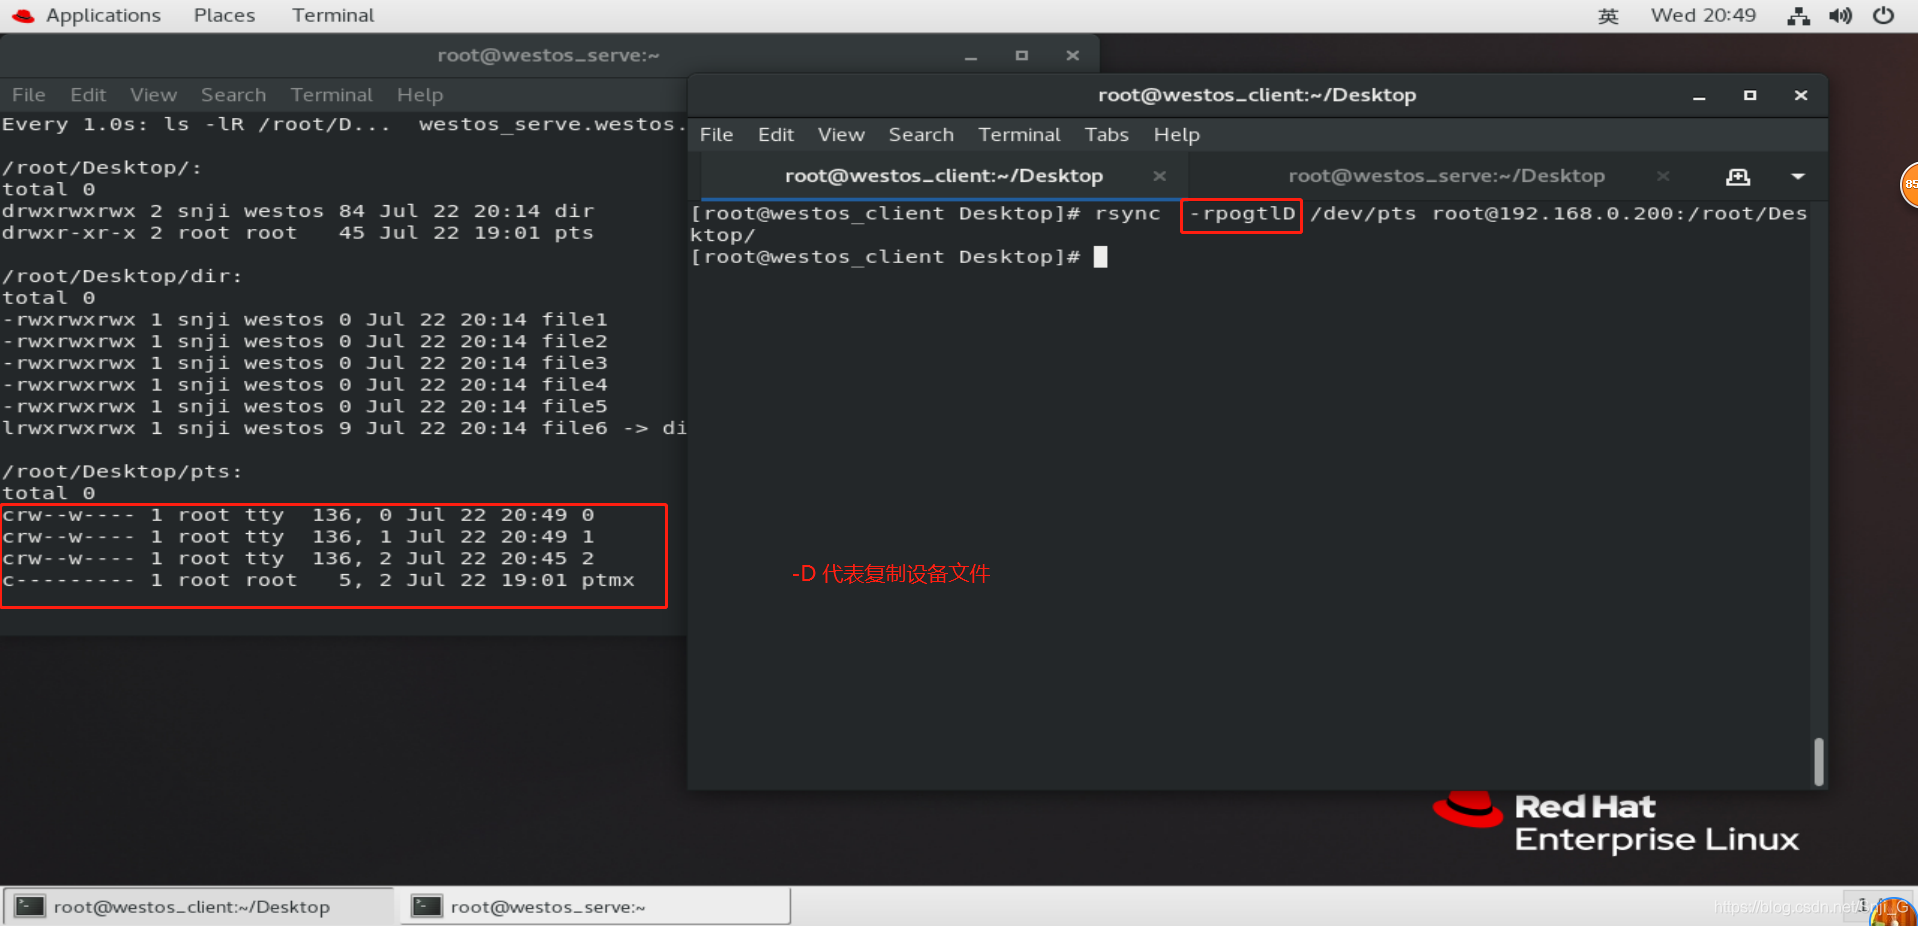The width and height of the screenshot is (1918, 926).
Task: Open Edit menu in westos_client terminal
Action: coord(775,135)
